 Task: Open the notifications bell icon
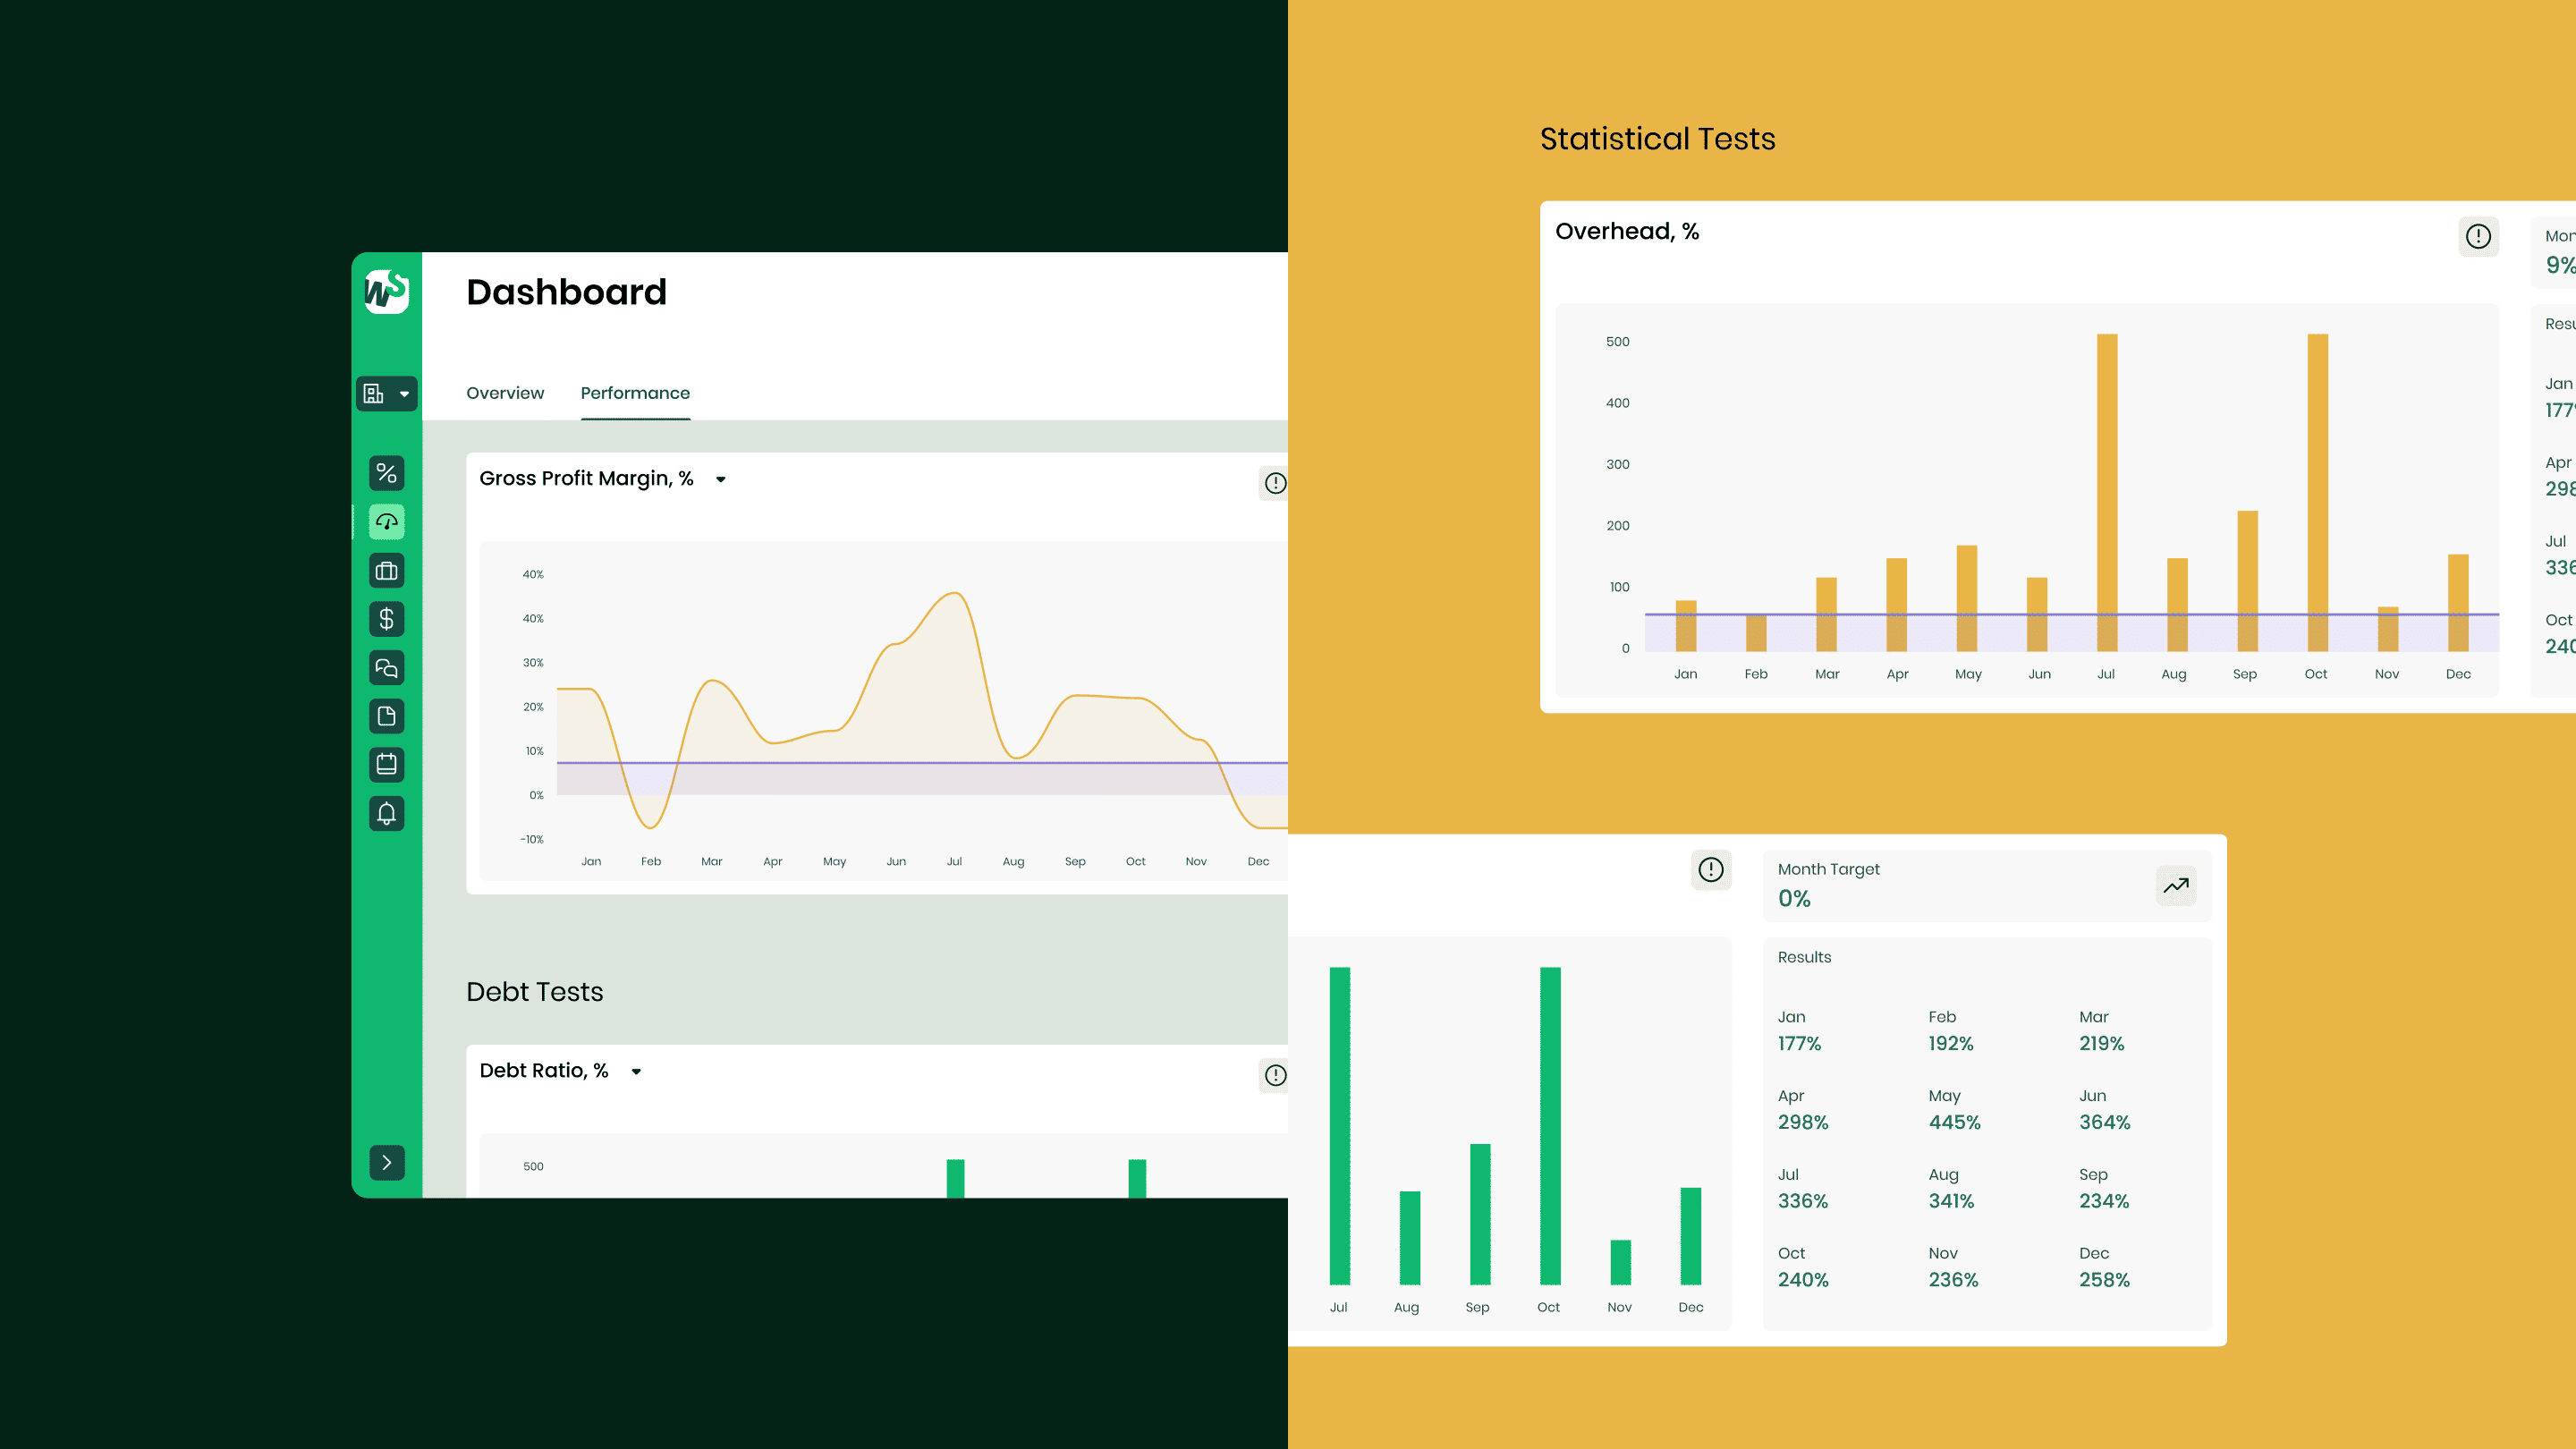(386, 813)
